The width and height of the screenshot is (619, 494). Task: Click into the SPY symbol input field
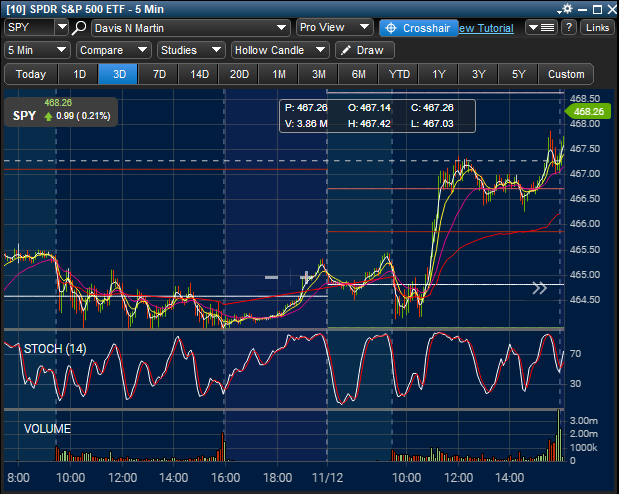(30, 27)
